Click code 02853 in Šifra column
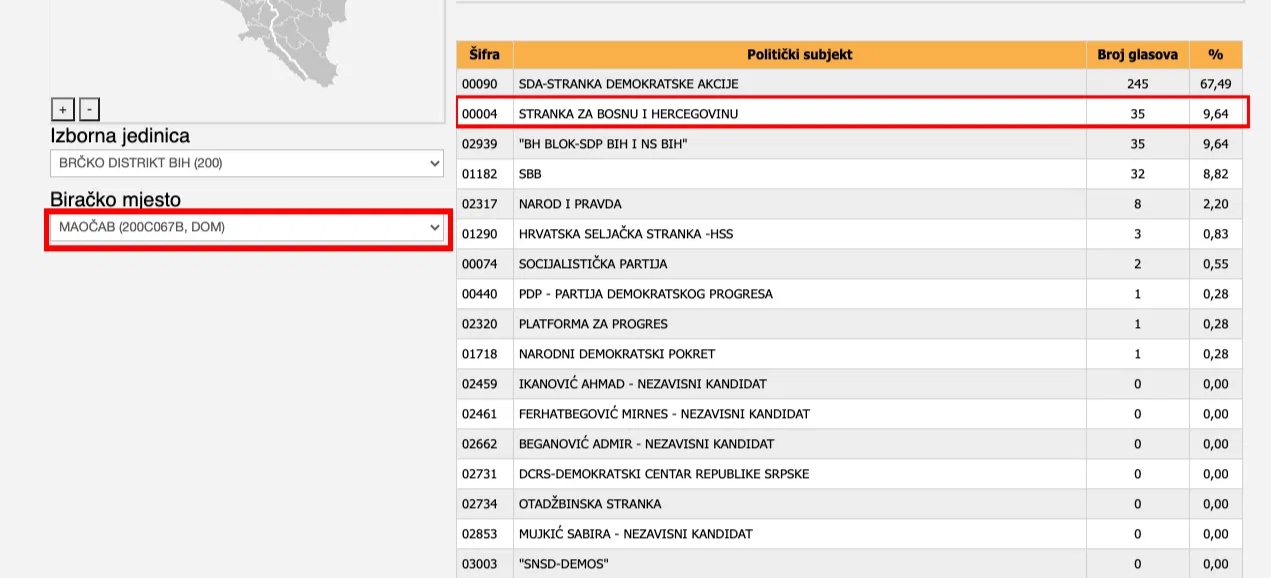 (x=479, y=534)
